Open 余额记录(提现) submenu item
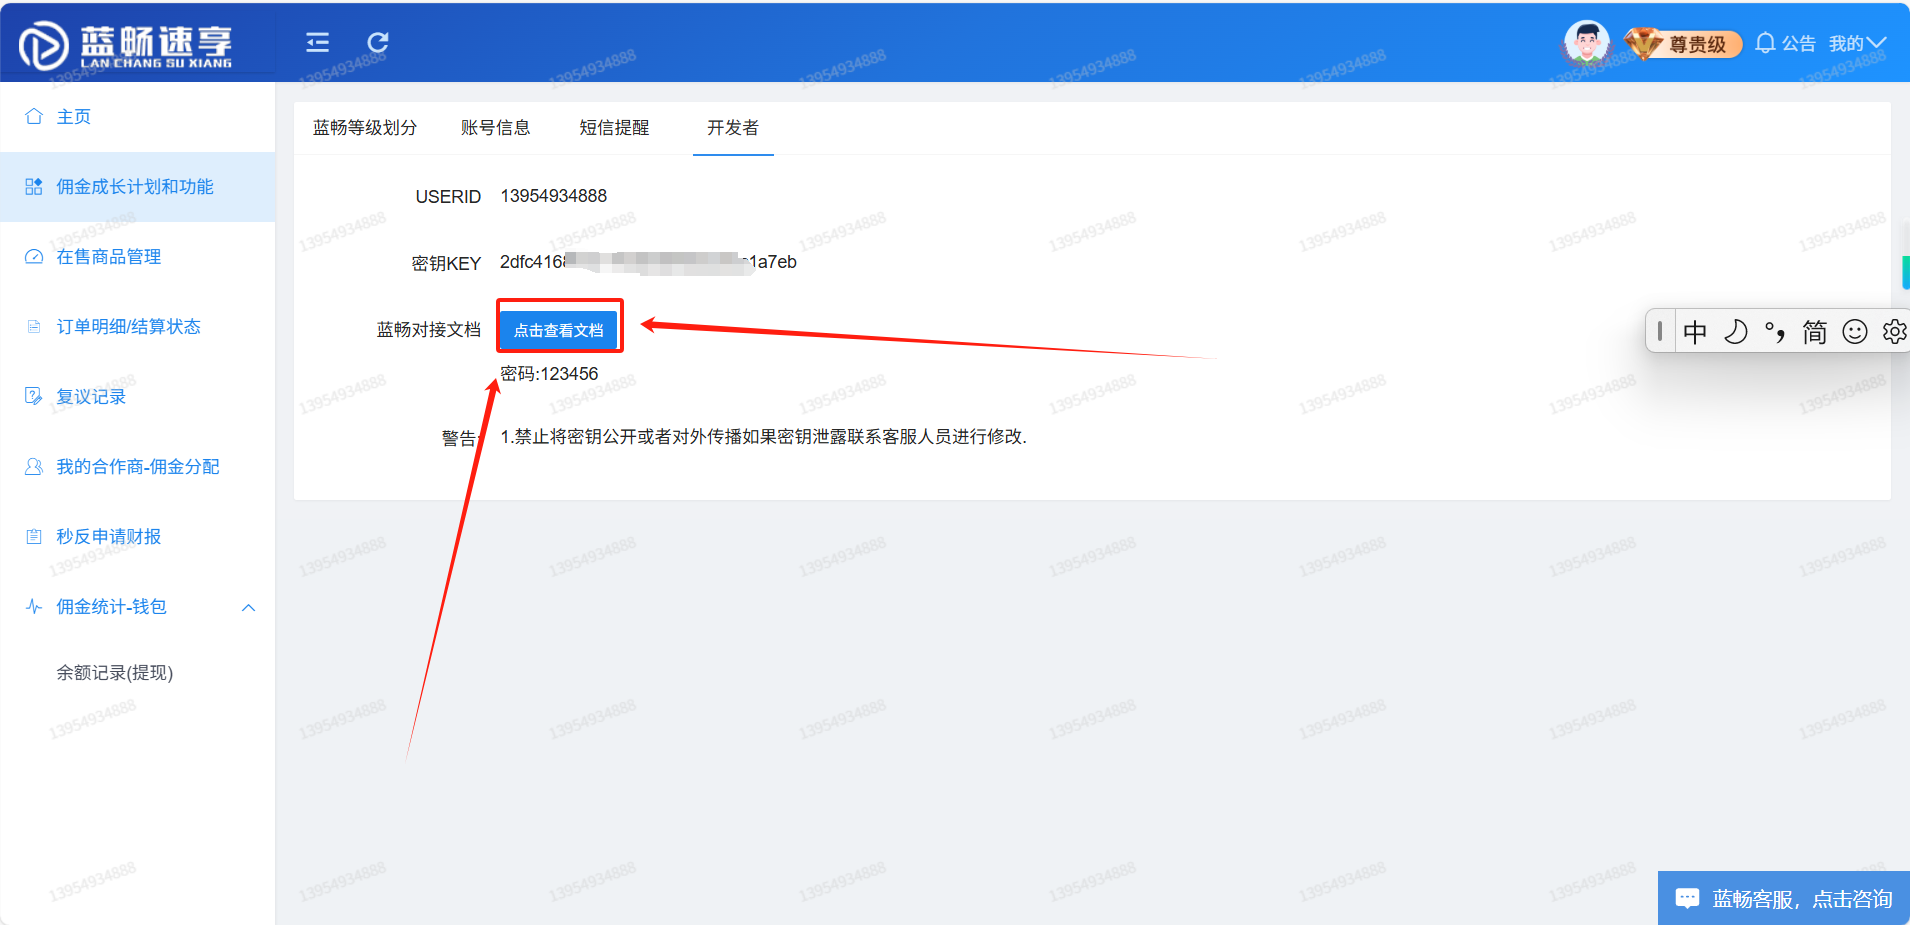Image resolution: width=1910 pixels, height=925 pixels. [115, 673]
